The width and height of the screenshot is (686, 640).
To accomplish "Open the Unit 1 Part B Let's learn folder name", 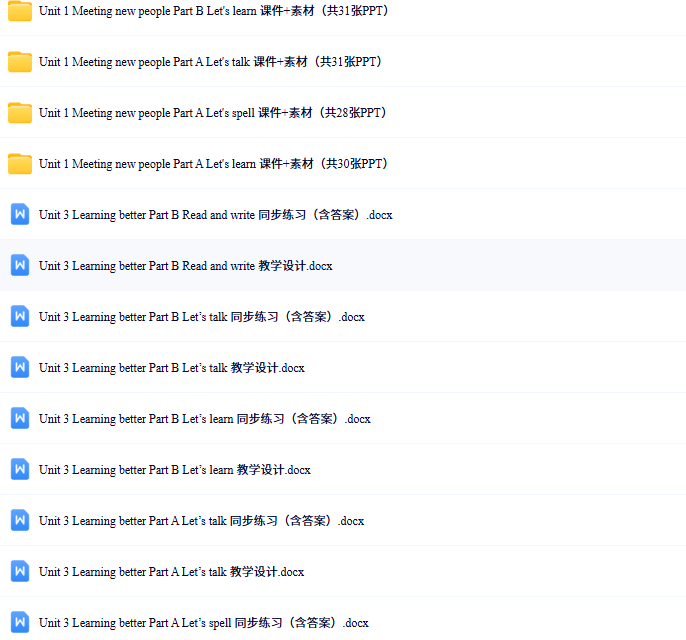I will click(214, 11).
